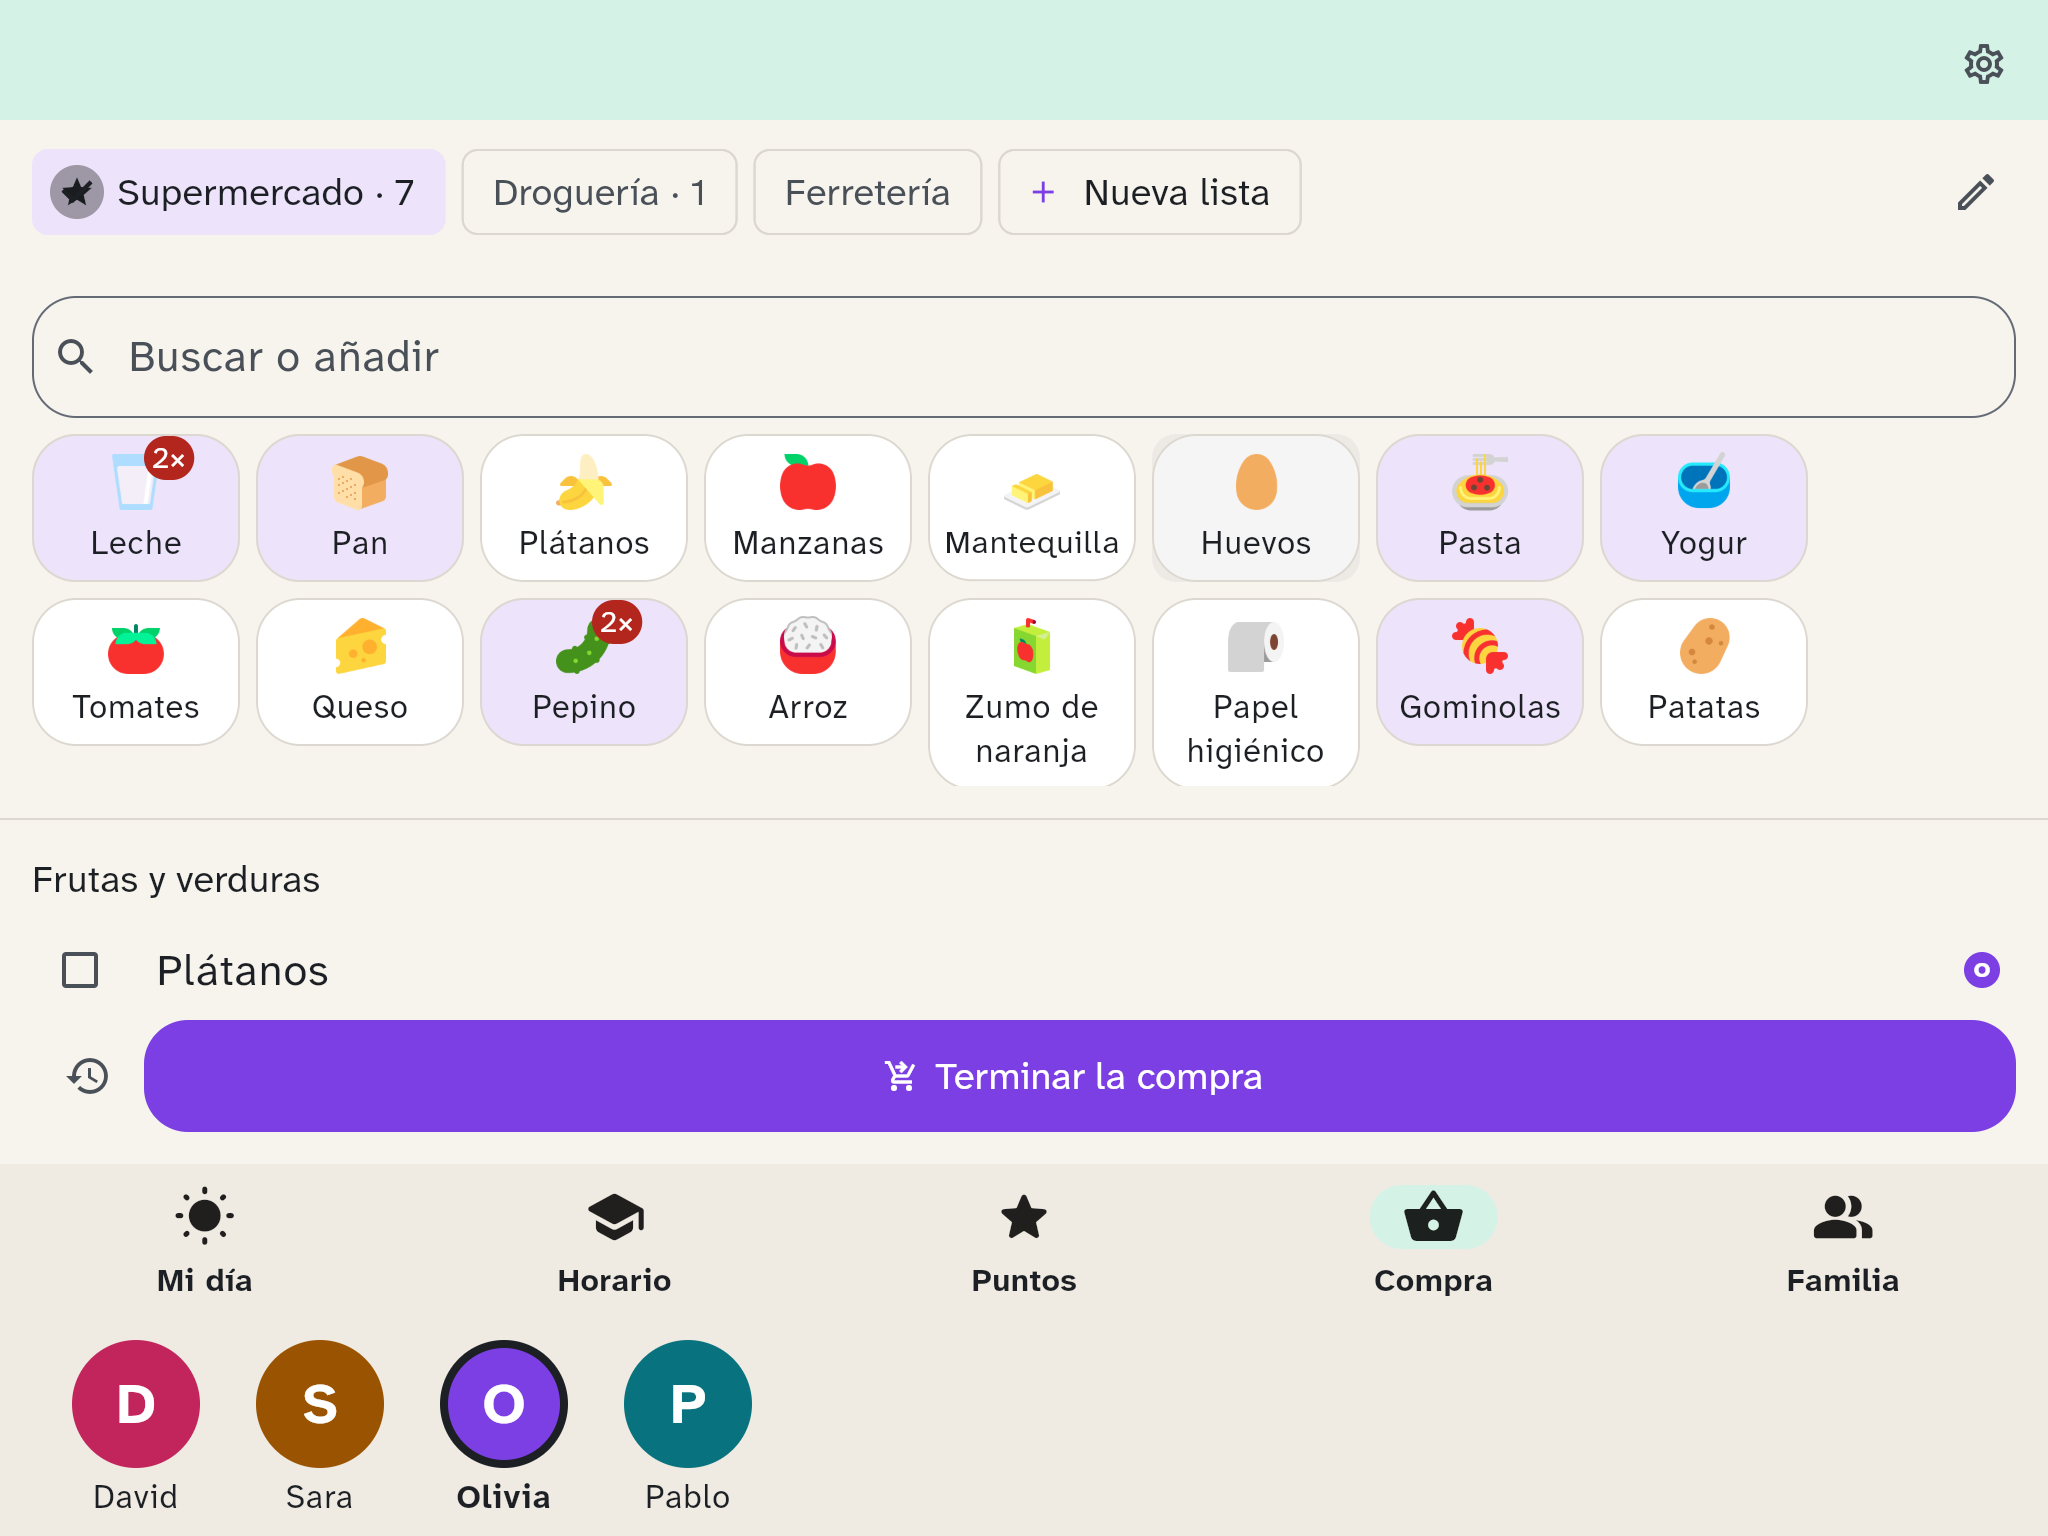
Task: Tap the Leche milk item tile
Action: pyautogui.click(x=136, y=508)
